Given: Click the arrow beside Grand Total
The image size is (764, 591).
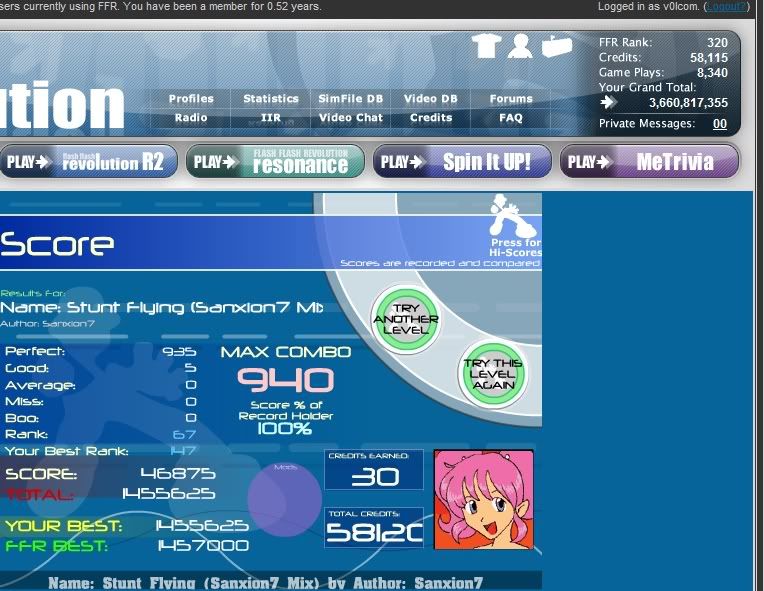Looking at the screenshot, I should pyautogui.click(x=608, y=102).
